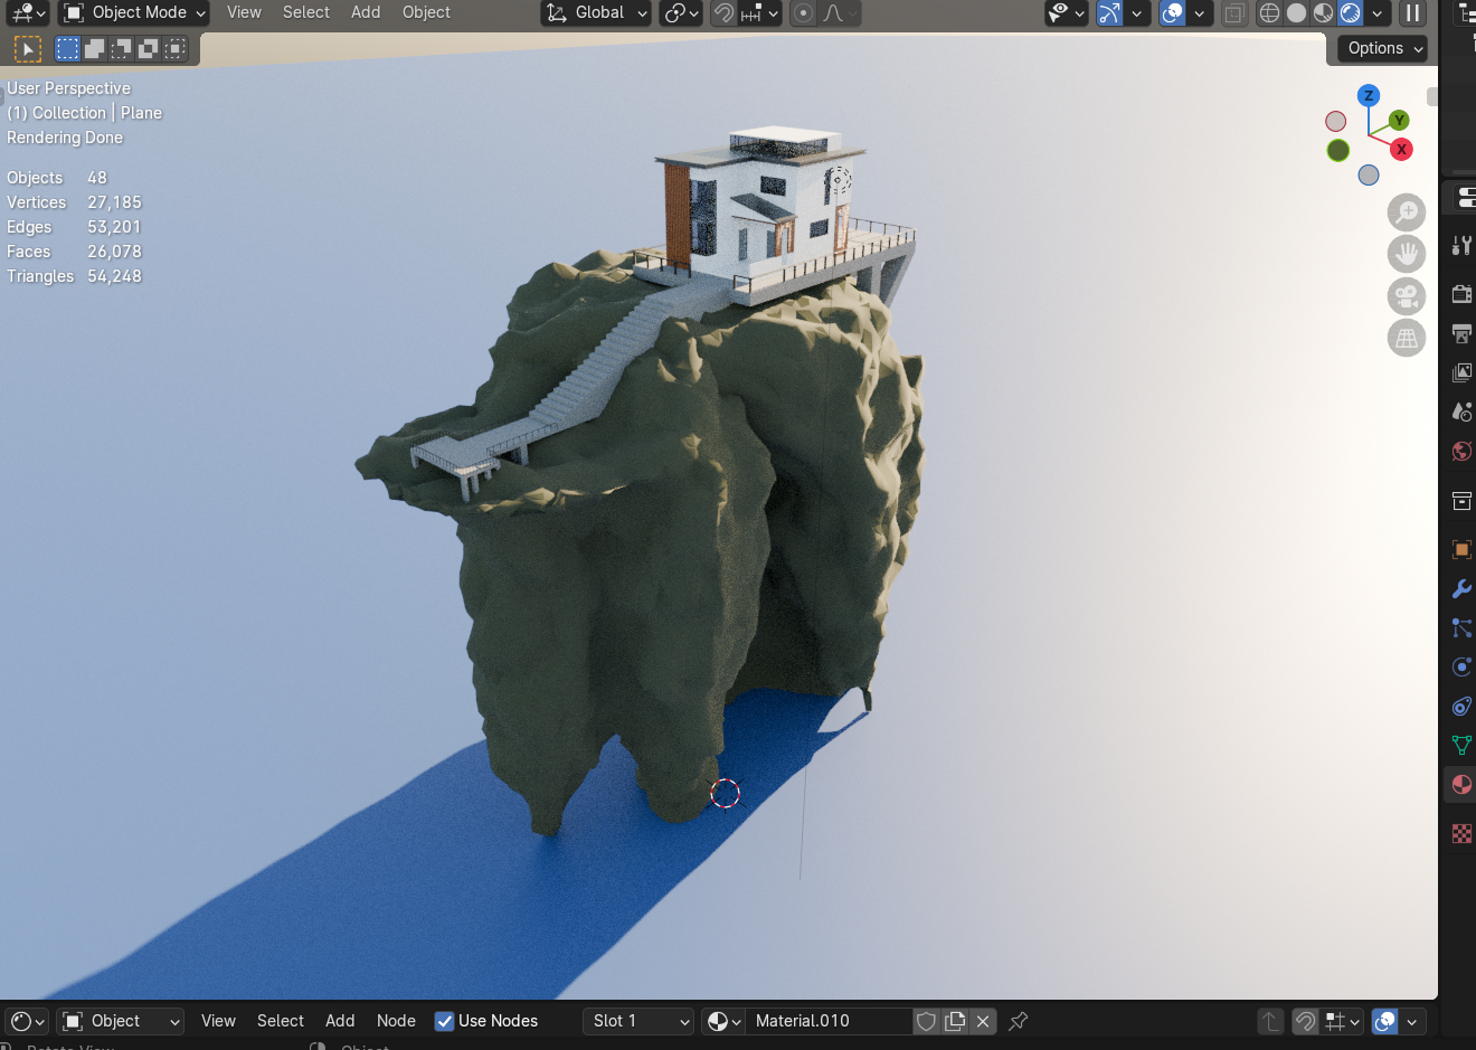
Task: Open the Object properties tab
Action: coord(1462,549)
